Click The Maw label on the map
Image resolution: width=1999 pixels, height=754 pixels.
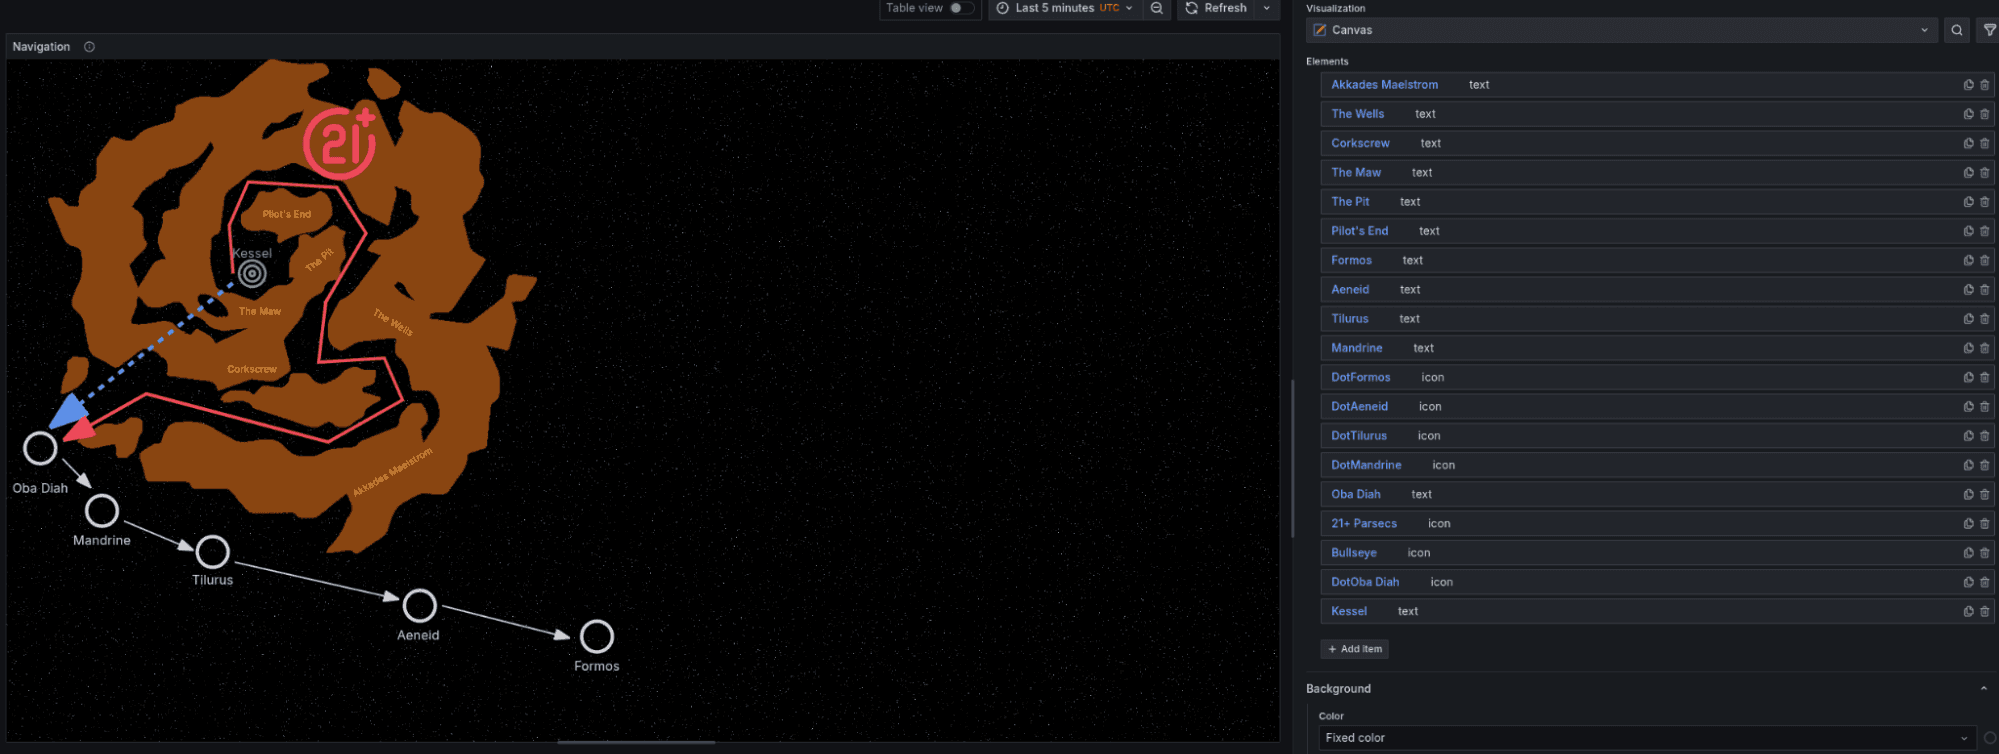(260, 311)
